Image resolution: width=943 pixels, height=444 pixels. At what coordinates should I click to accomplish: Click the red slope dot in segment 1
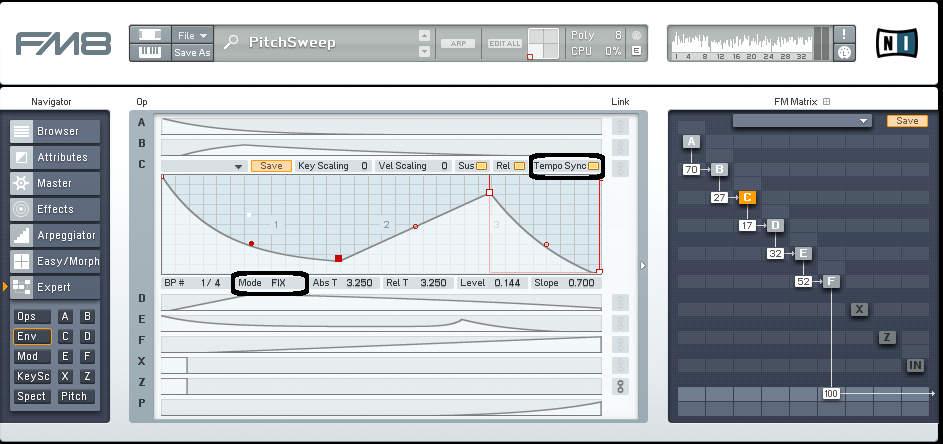(x=251, y=244)
